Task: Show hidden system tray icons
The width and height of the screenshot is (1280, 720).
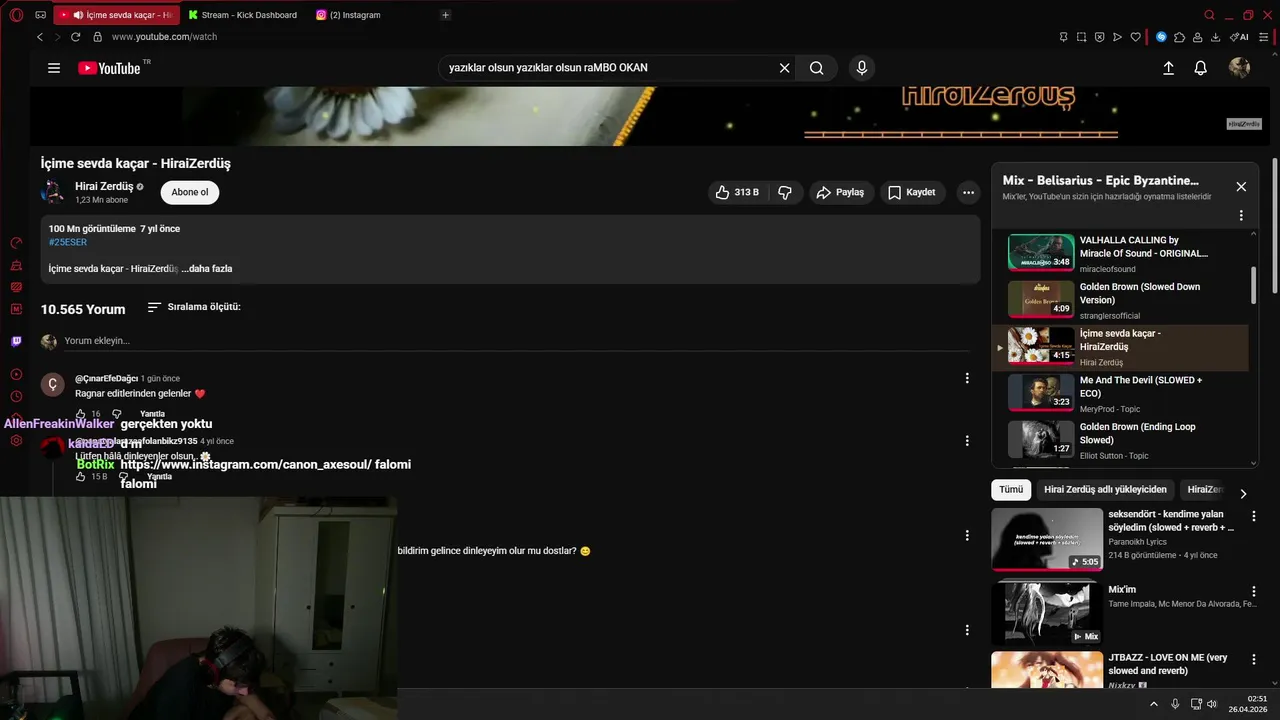Action: point(1154,704)
